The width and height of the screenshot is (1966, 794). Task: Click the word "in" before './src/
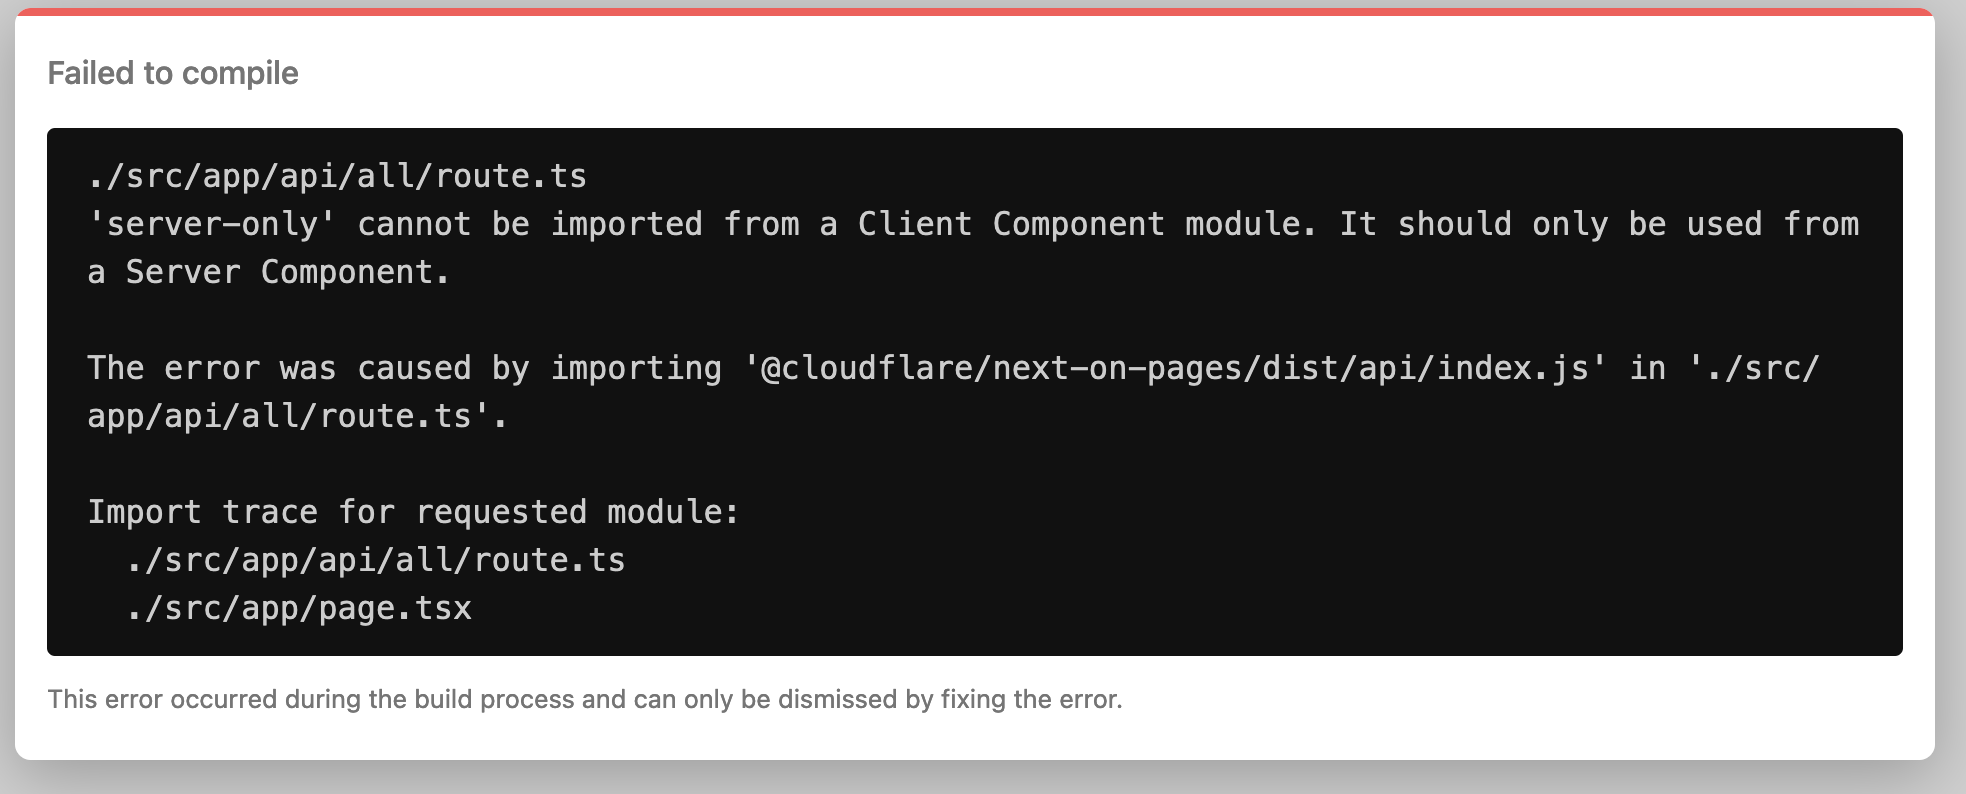click(x=1647, y=368)
